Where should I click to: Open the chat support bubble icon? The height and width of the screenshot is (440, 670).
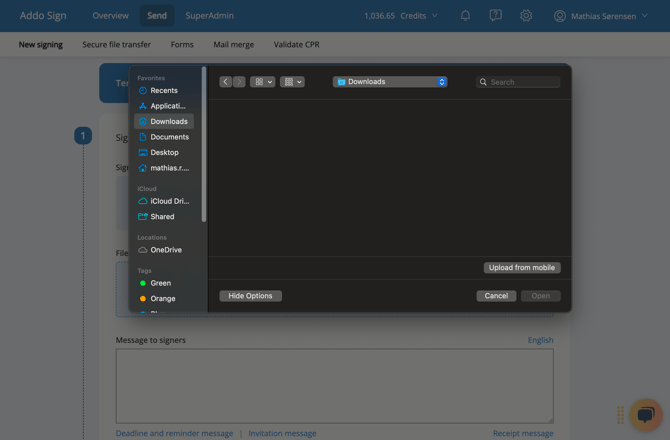(x=646, y=414)
